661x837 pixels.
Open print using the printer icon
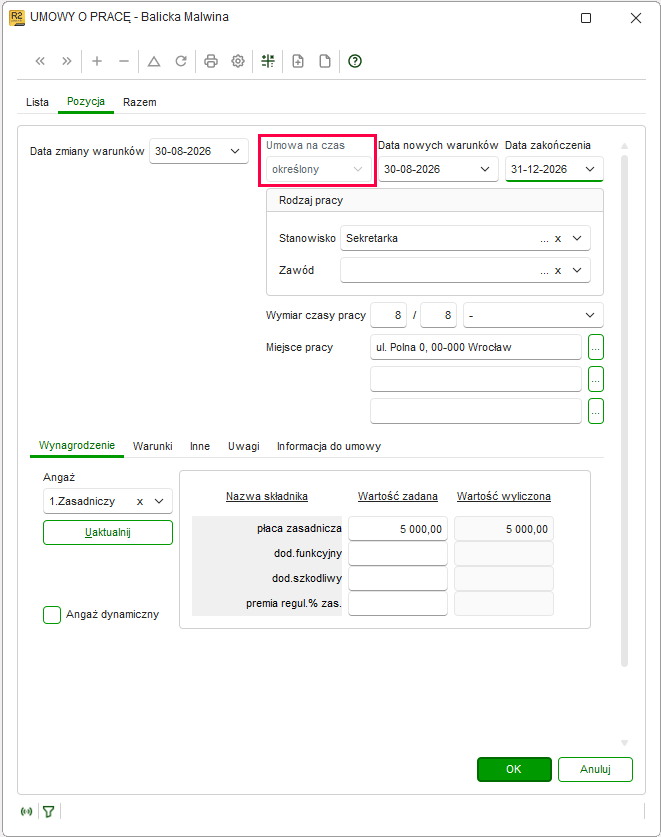[x=211, y=61]
